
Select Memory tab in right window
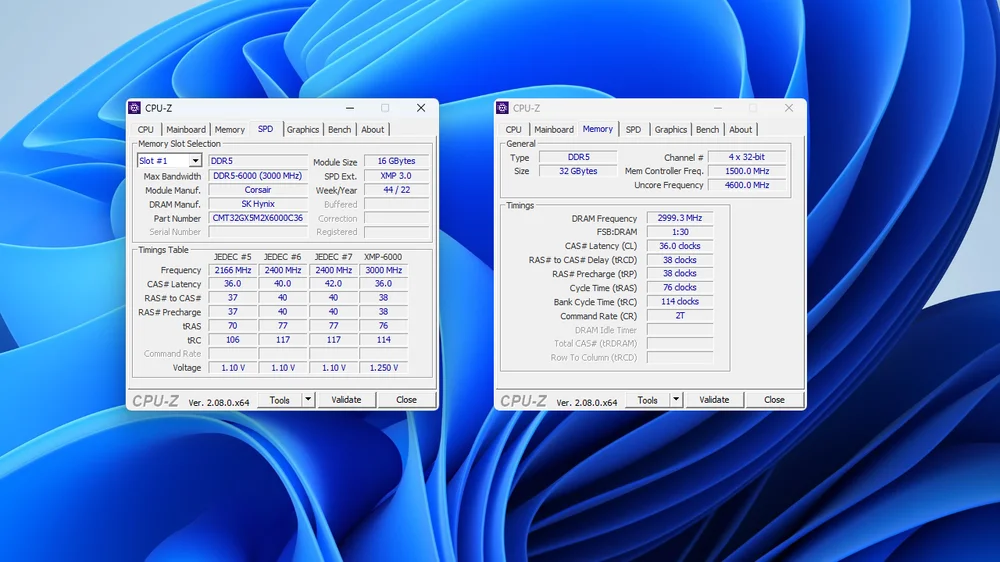pos(598,129)
